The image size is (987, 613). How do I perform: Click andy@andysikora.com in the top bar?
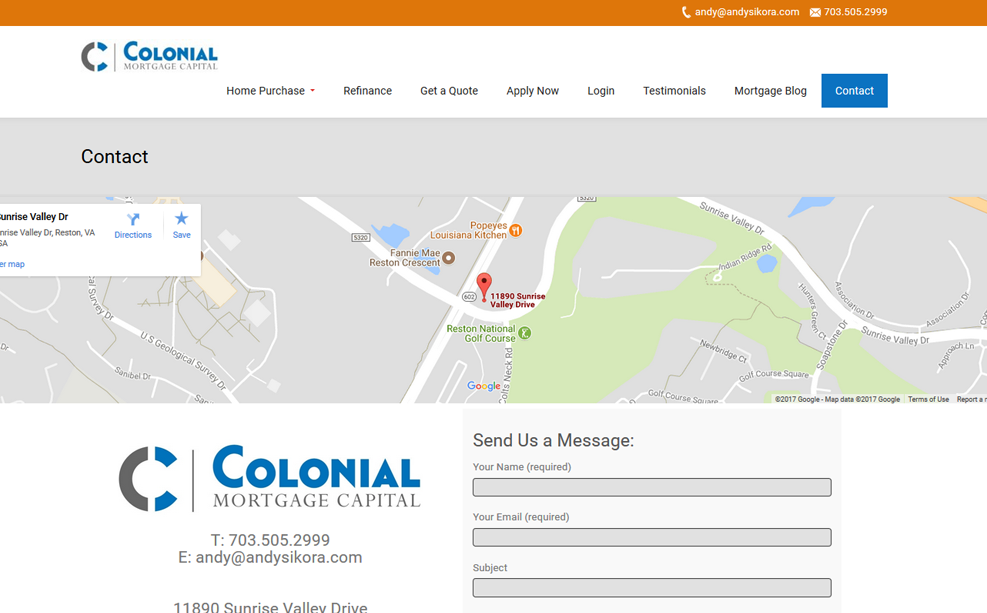click(x=747, y=12)
